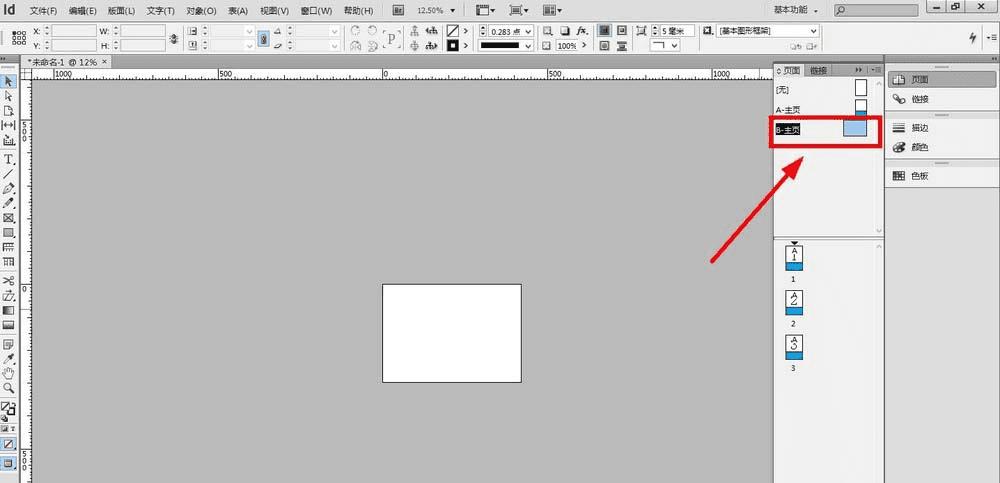Toggle the constrain scale proportions chain button
1000x483 pixels.
click(x=263, y=38)
